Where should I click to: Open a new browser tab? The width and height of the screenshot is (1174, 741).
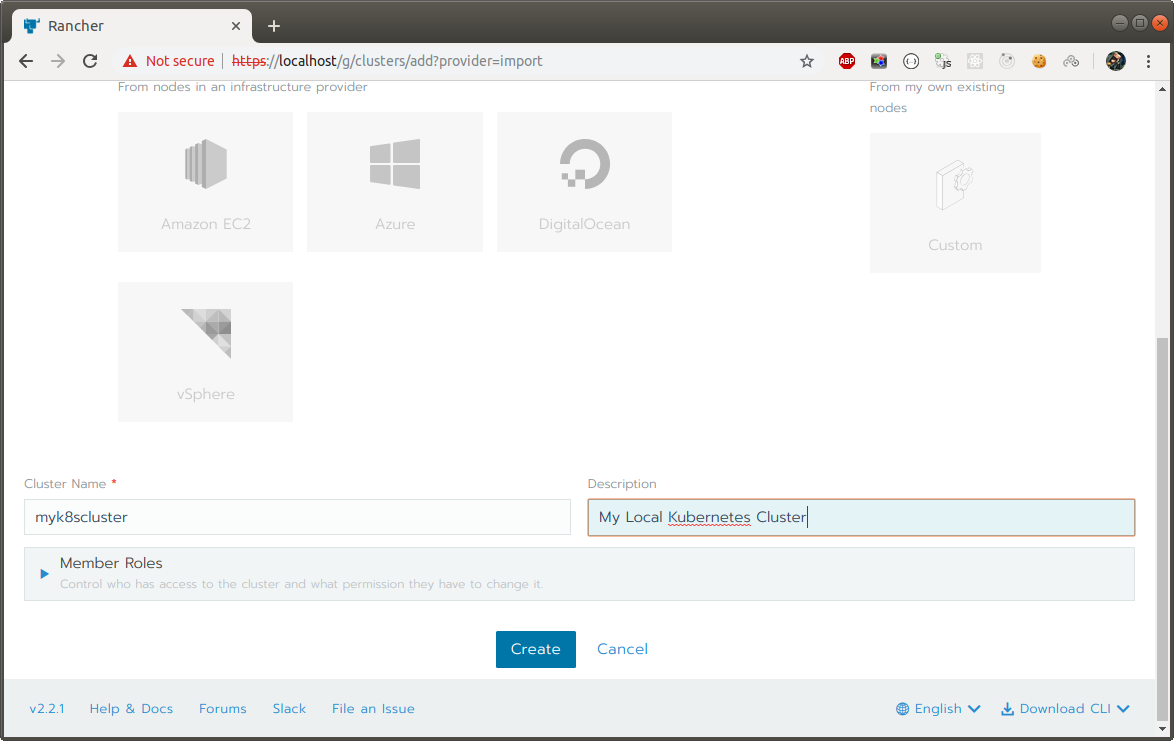[x=274, y=26]
